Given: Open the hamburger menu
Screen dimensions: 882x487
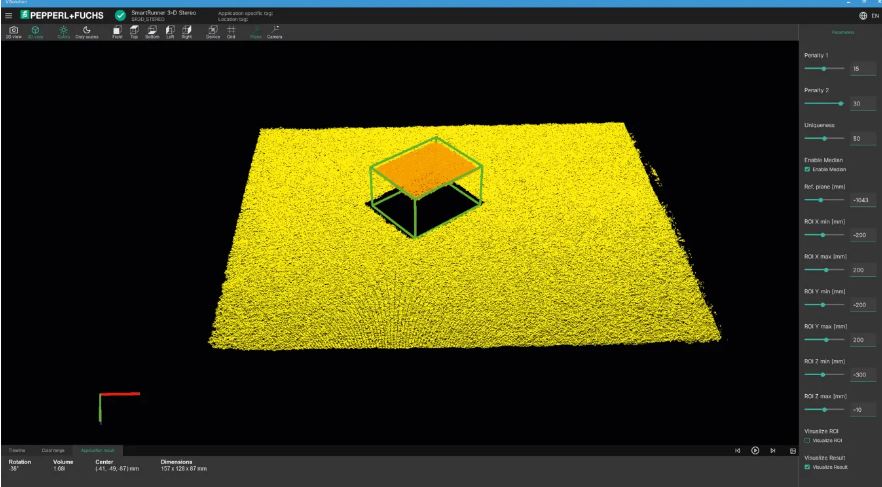Looking at the screenshot, I should pyautogui.click(x=8, y=16).
